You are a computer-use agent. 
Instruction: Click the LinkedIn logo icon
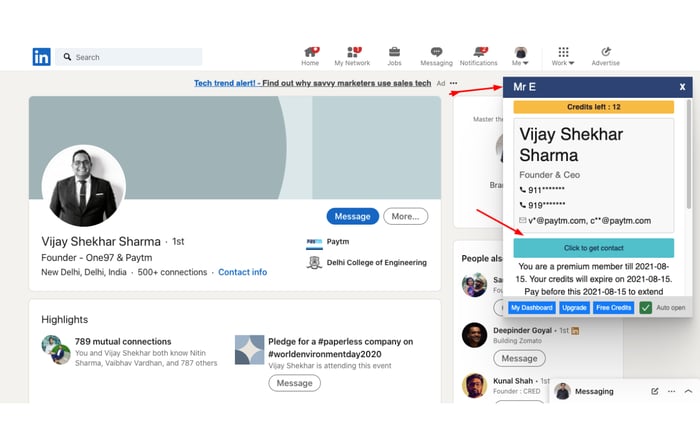coord(42,57)
